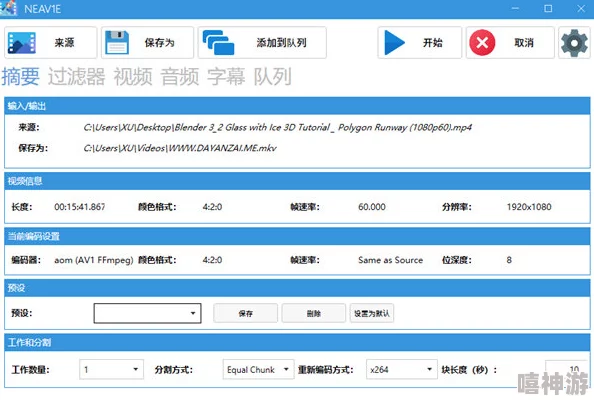Screen dimensions: 594x405
Task: Click the red X cancel icon
Action: click(482, 42)
